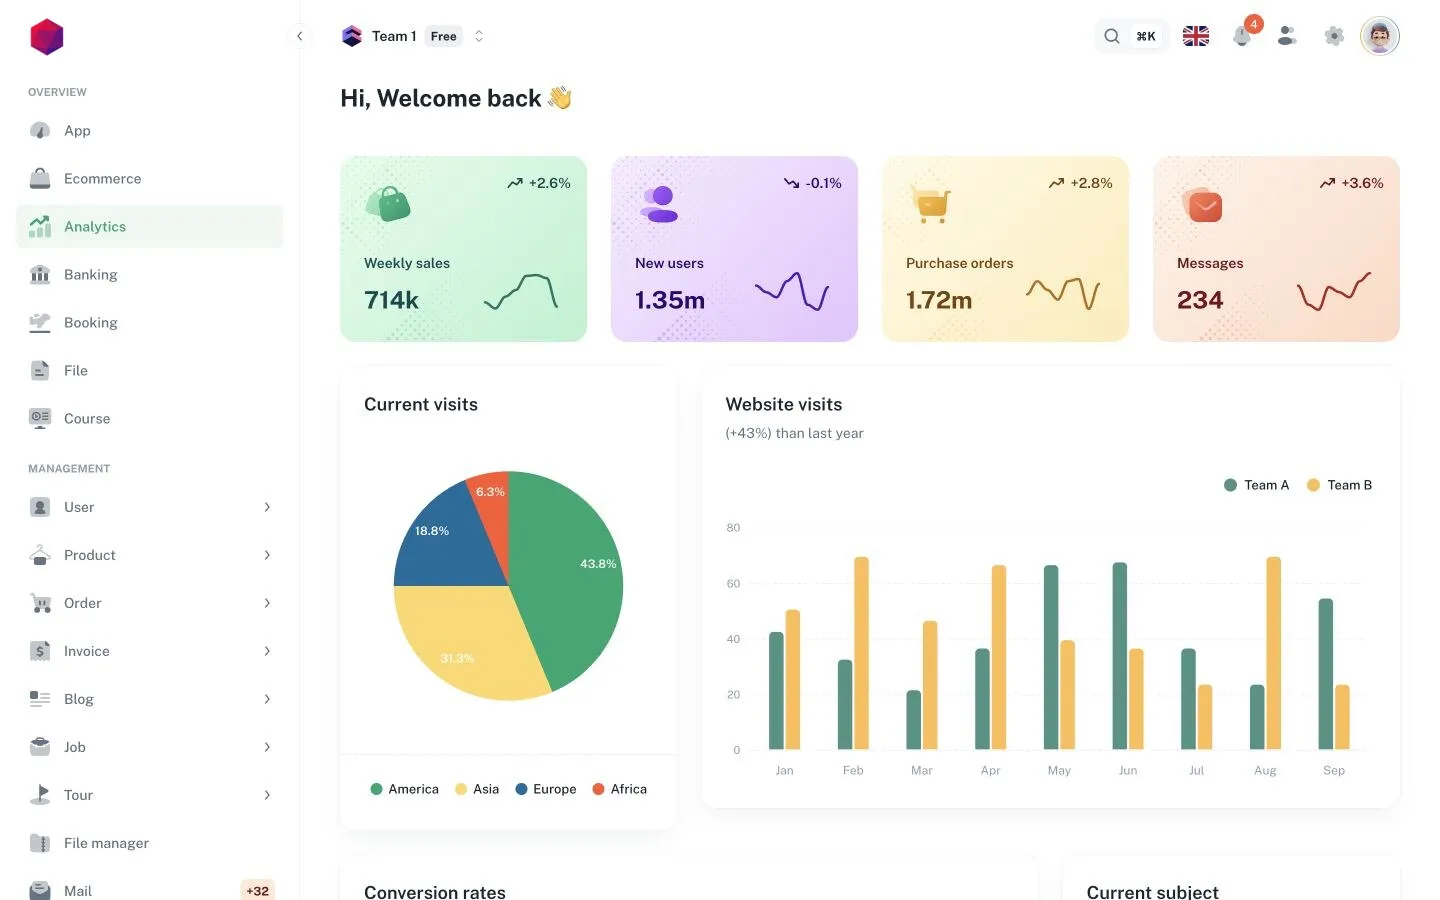Toggle Team A series in Website visits

point(1256,485)
